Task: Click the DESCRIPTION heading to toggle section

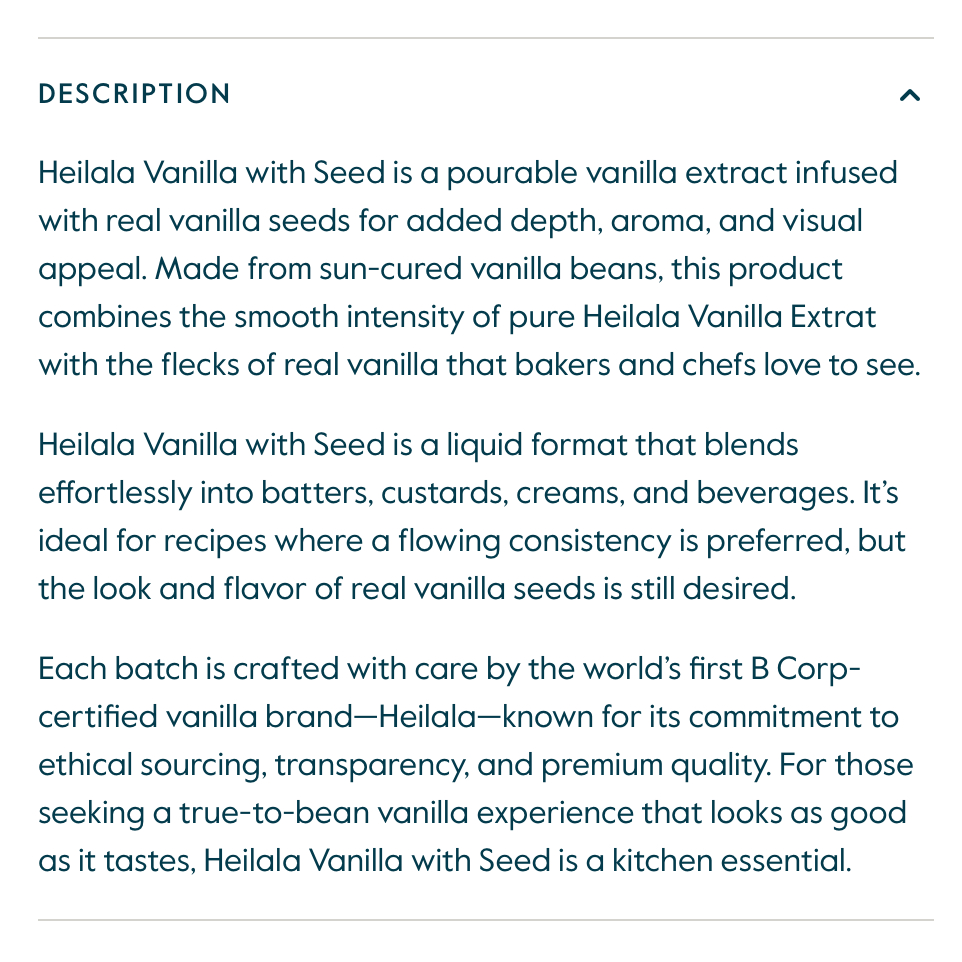Action: pyautogui.click(x=134, y=93)
